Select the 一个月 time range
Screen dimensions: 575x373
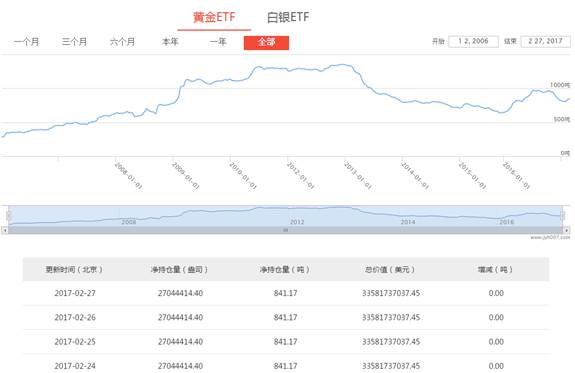pos(26,42)
